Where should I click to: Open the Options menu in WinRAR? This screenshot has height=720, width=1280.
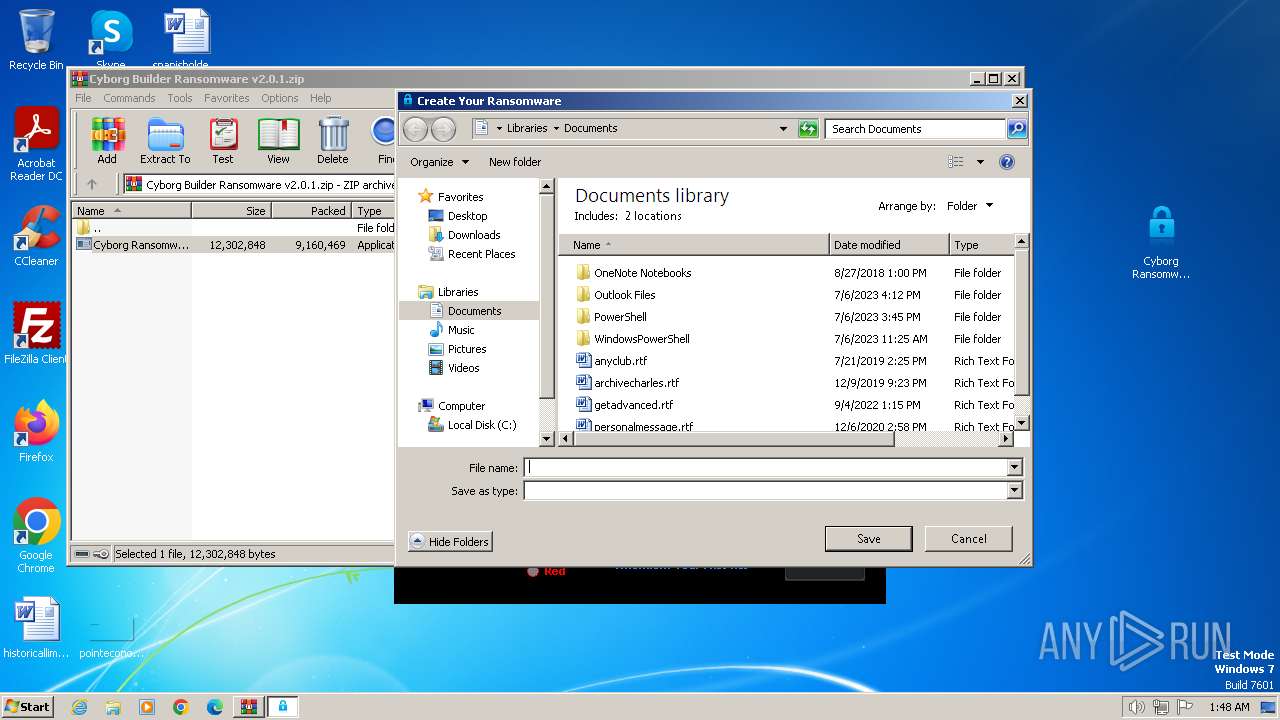coord(280,98)
